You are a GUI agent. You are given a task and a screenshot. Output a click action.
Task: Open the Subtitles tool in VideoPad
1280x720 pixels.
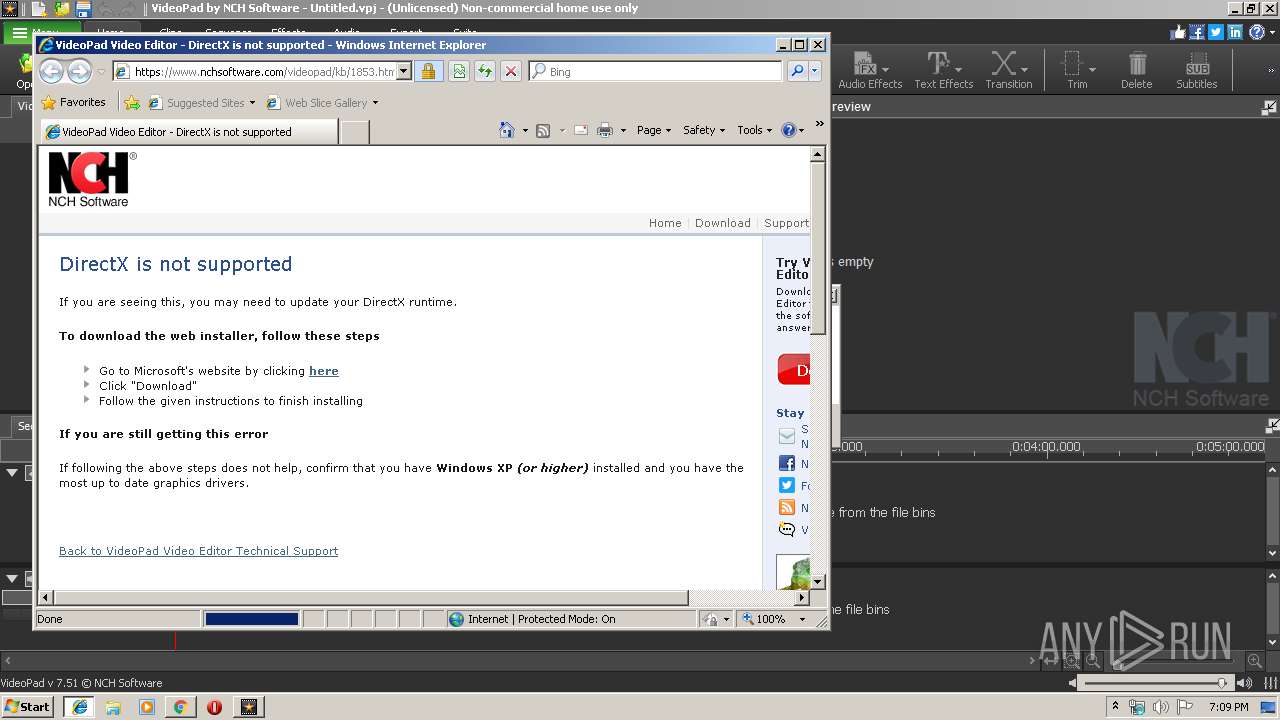(1196, 71)
